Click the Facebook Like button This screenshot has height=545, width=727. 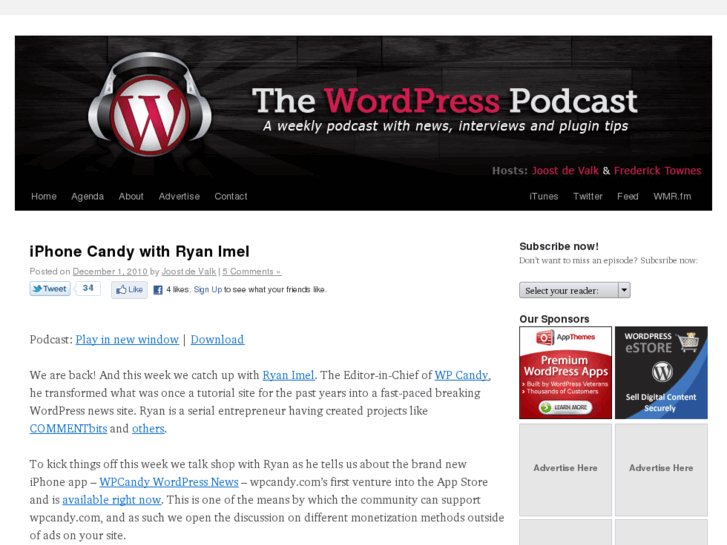click(x=129, y=289)
